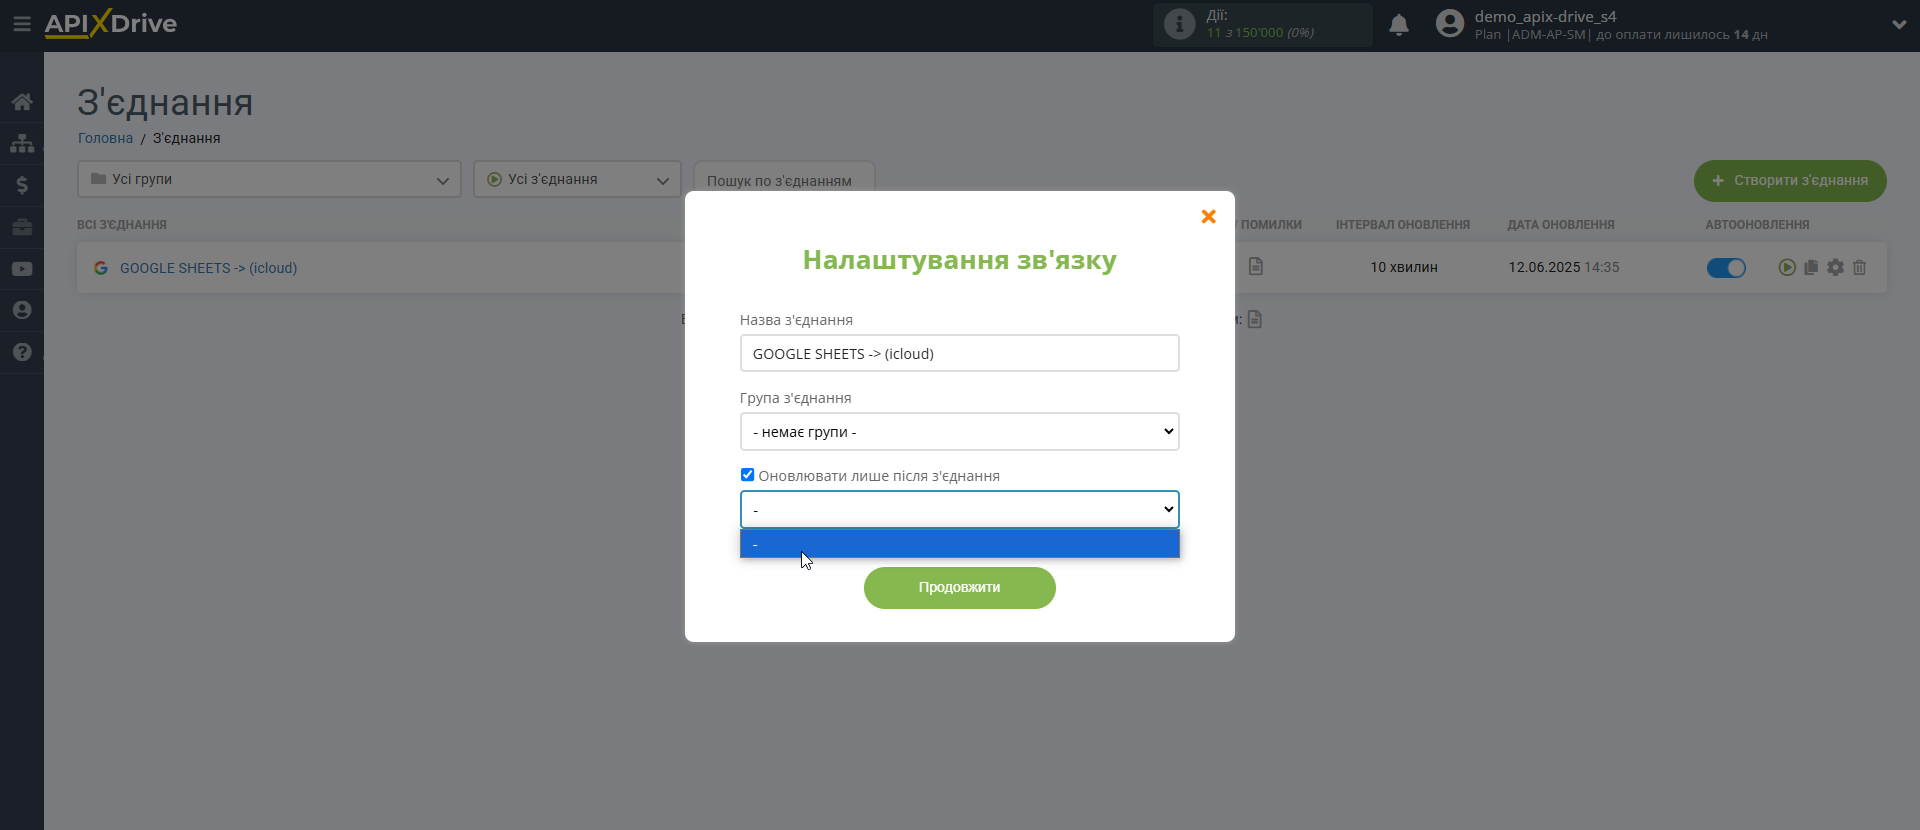1920x830 pixels.
Task: Click the log document icon in connection row
Action: coord(1256,266)
